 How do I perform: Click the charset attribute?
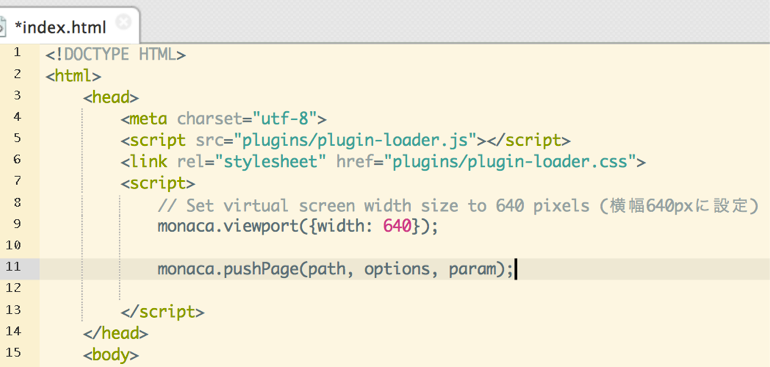click(x=210, y=119)
